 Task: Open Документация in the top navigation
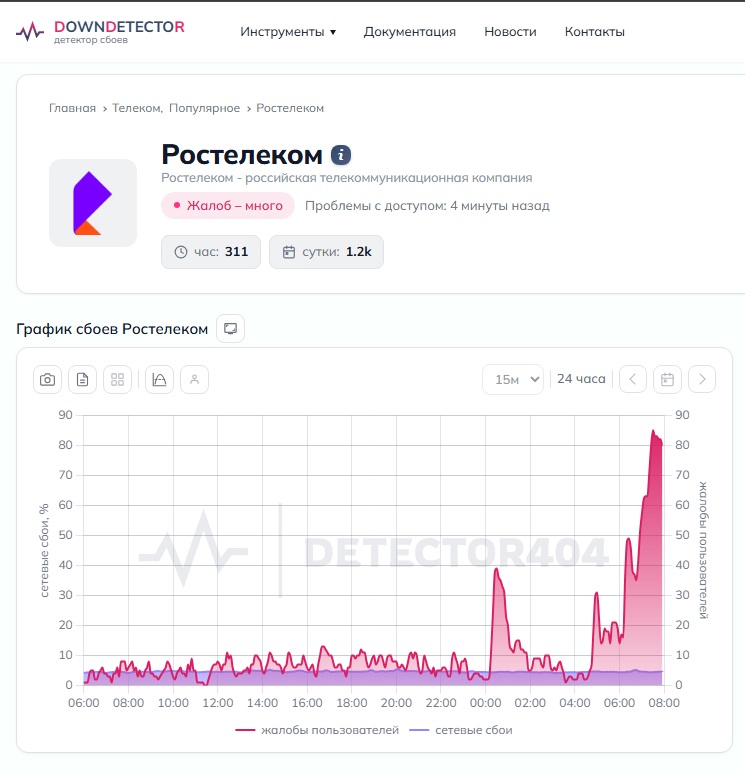409,32
